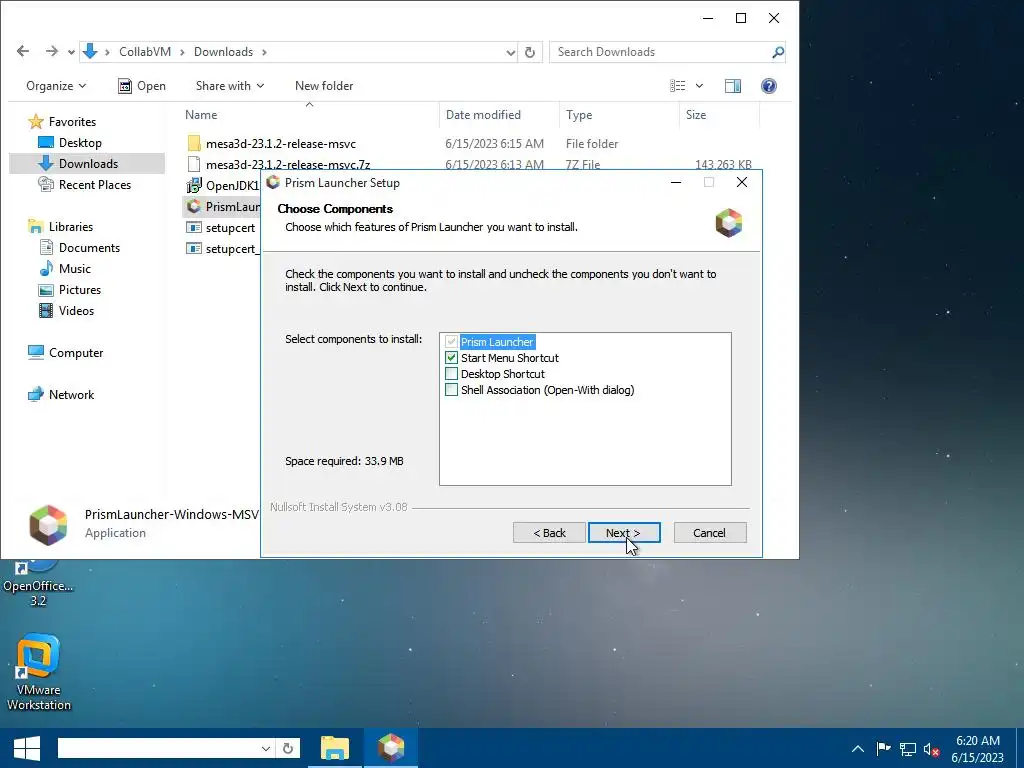Click the search magnifier icon in Explorer

(x=778, y=52)
